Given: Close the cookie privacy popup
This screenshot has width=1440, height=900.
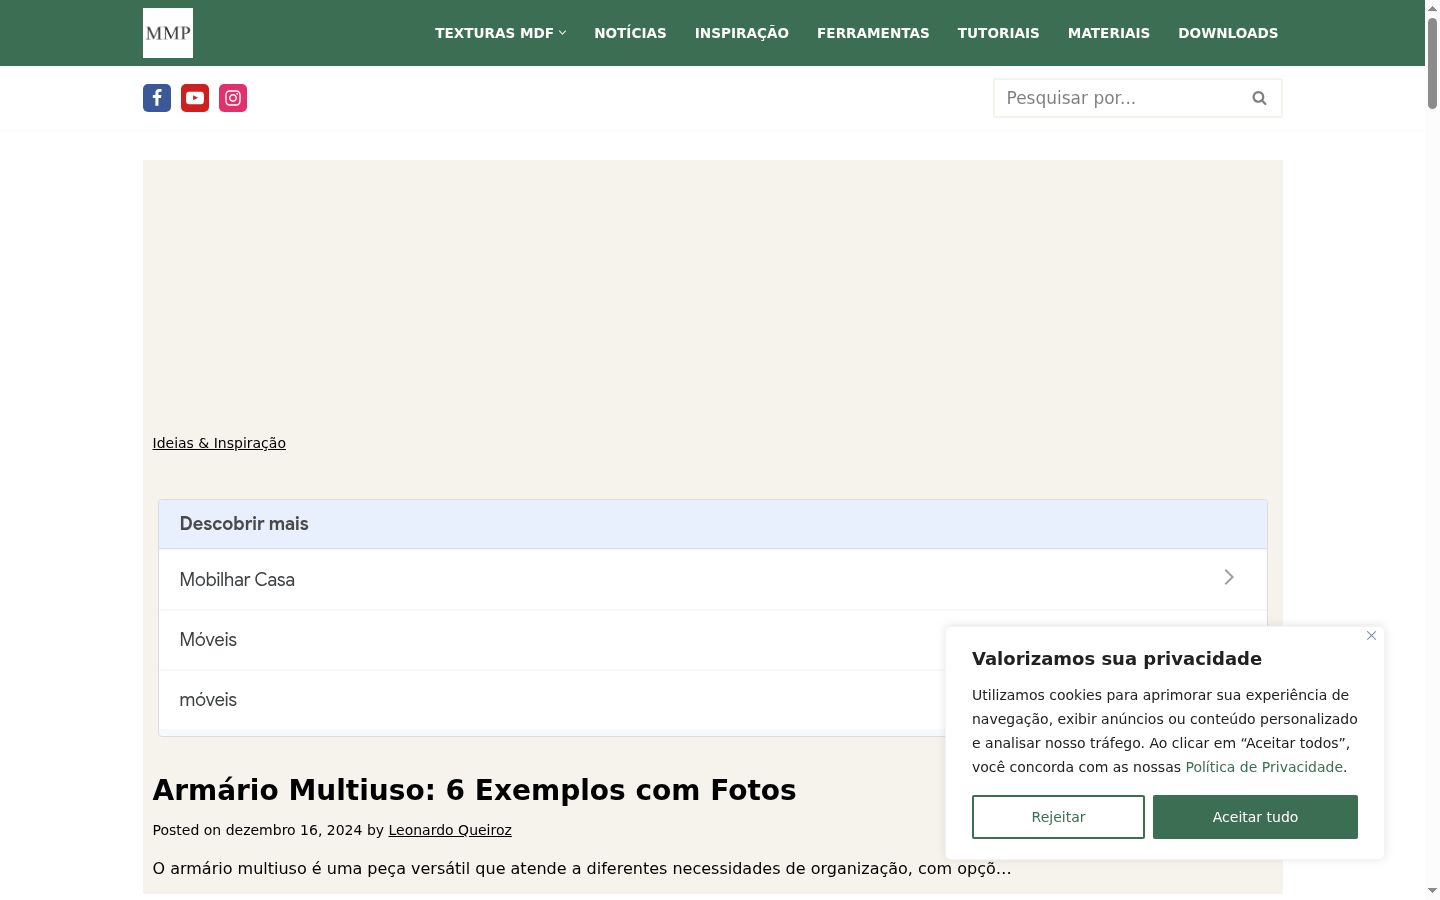Looking at the screenshot, I should pyautogui.click(x=1371, y=636).
